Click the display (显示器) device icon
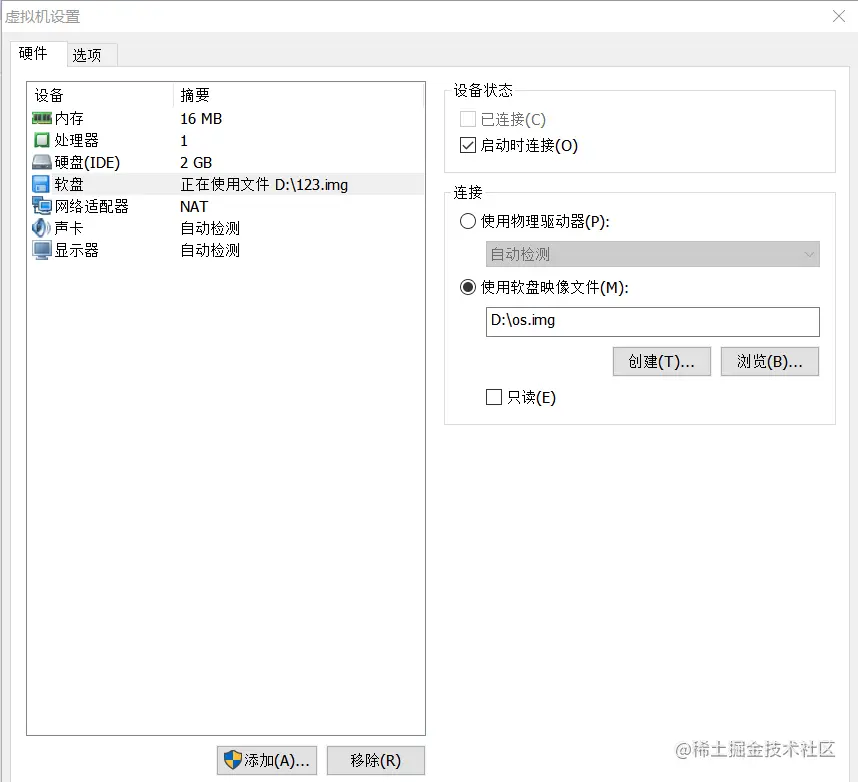The image size is (858, 782). 42,250
